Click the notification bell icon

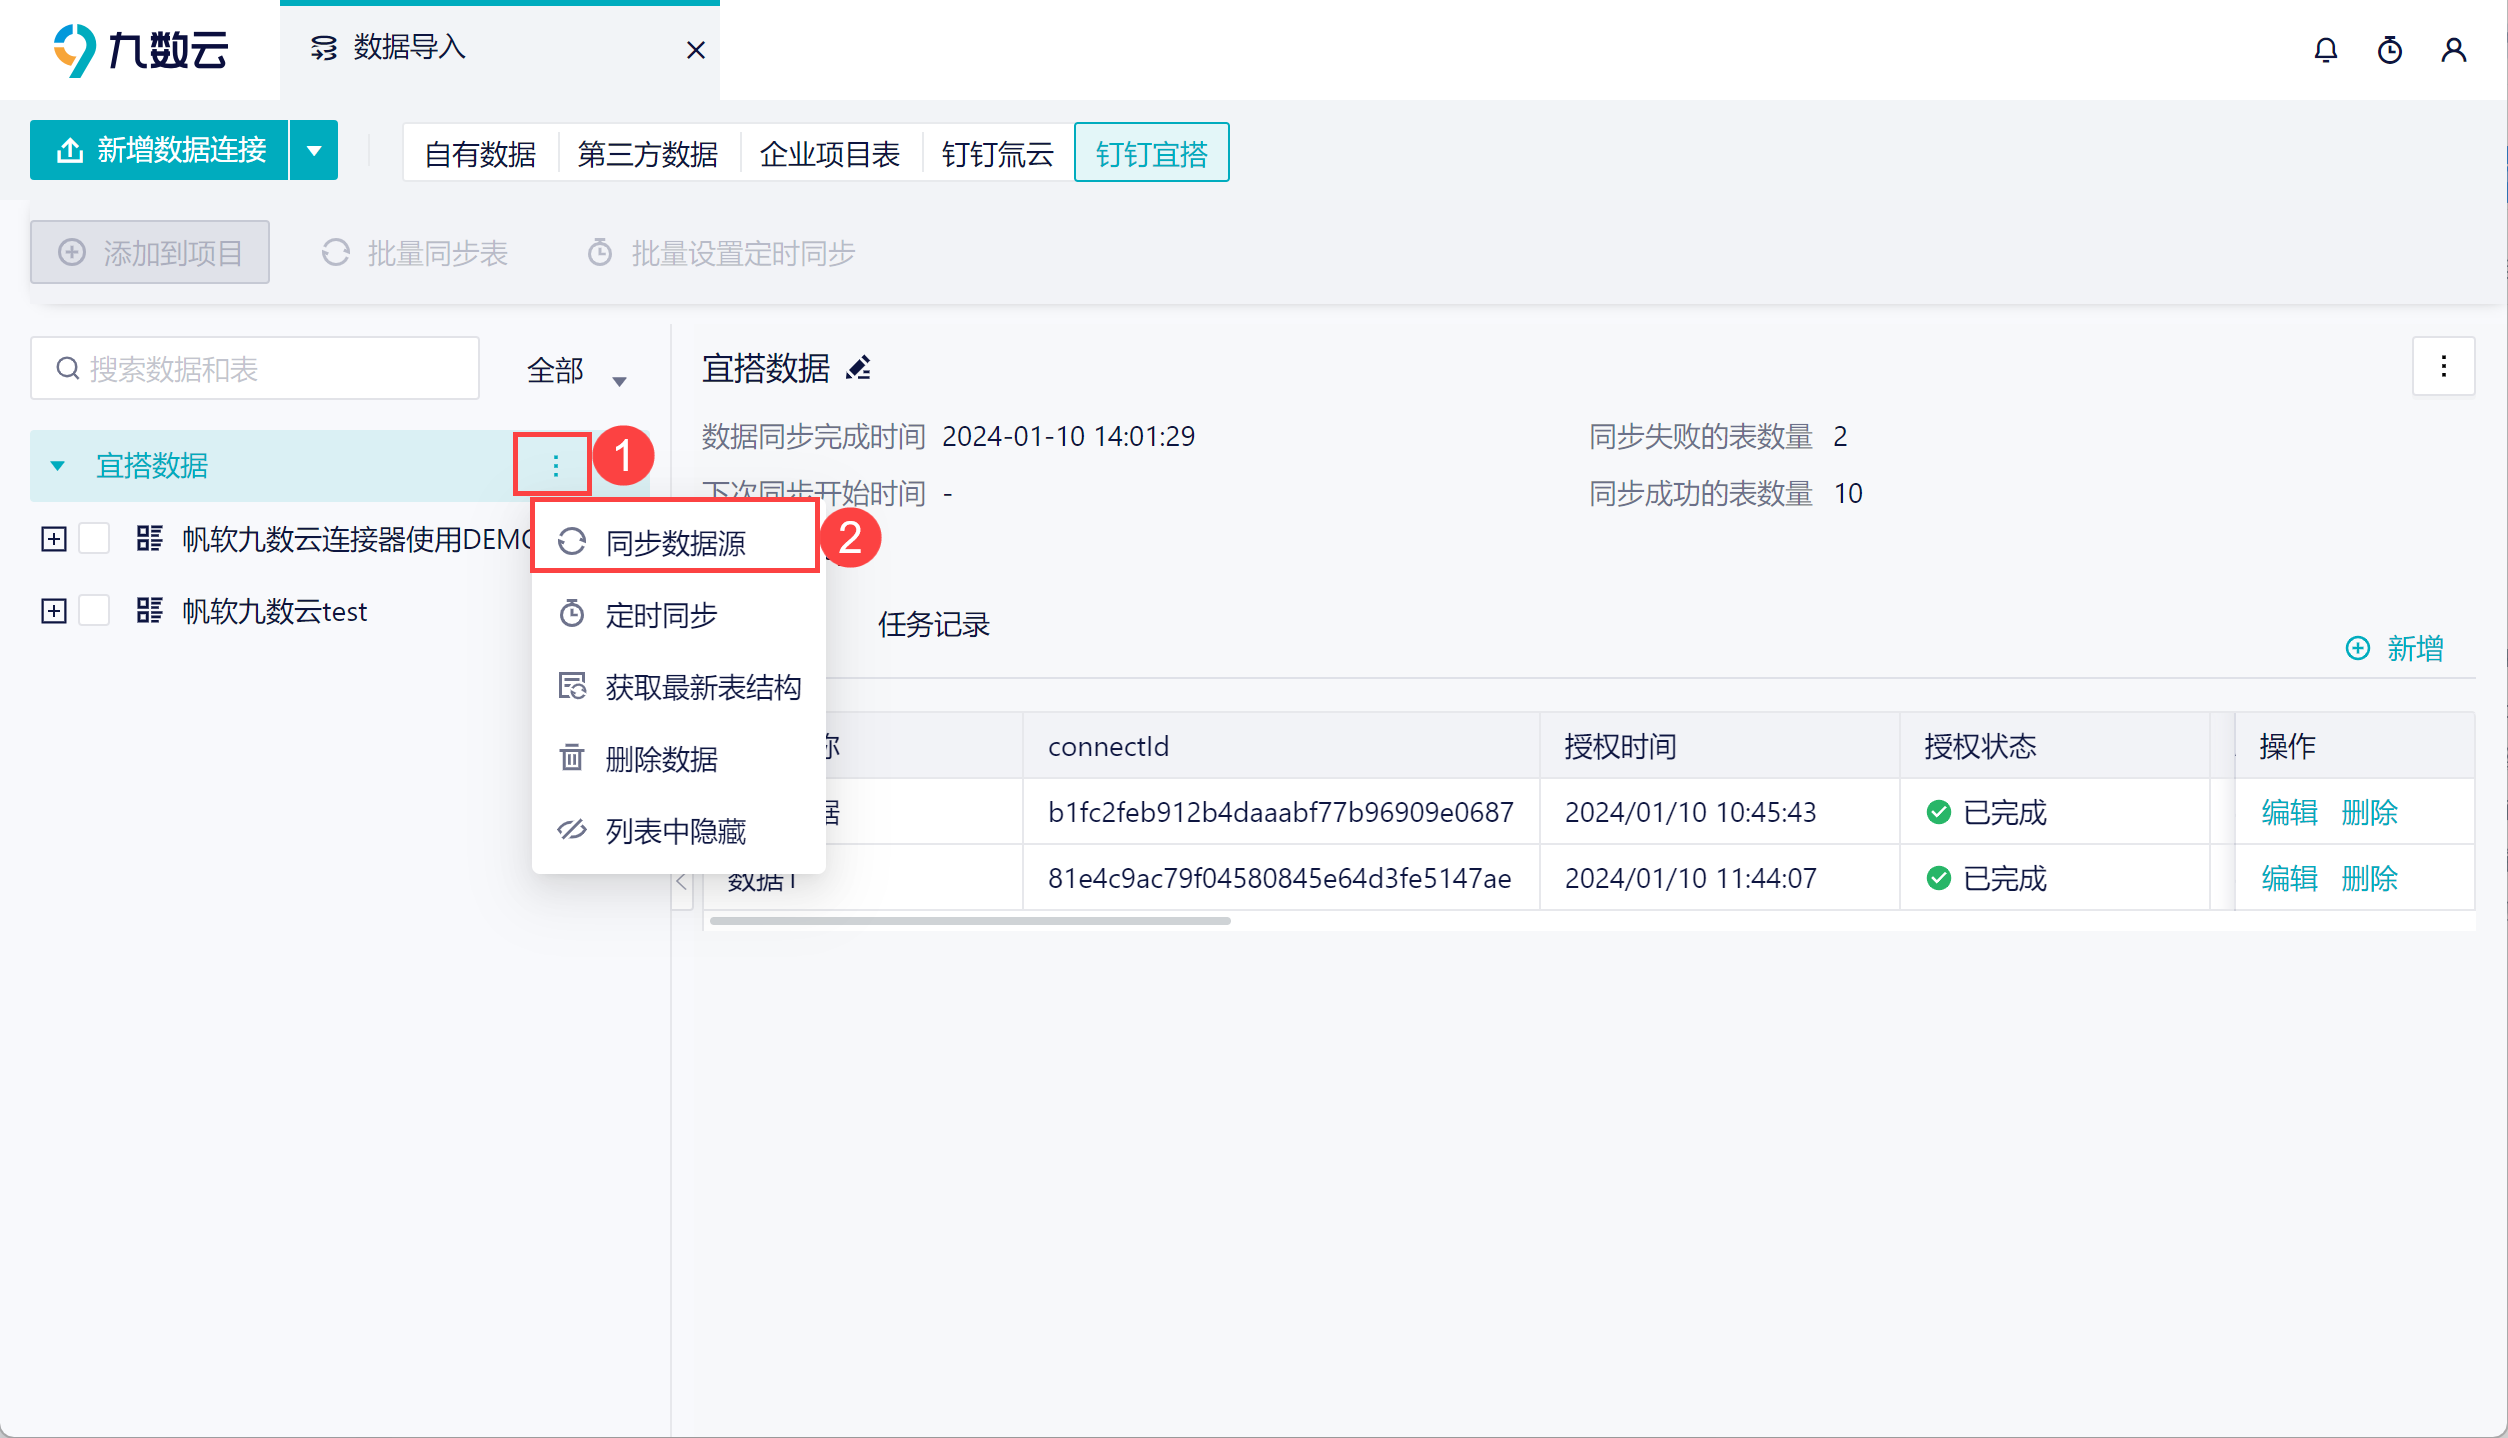[x=2326, y=50]
